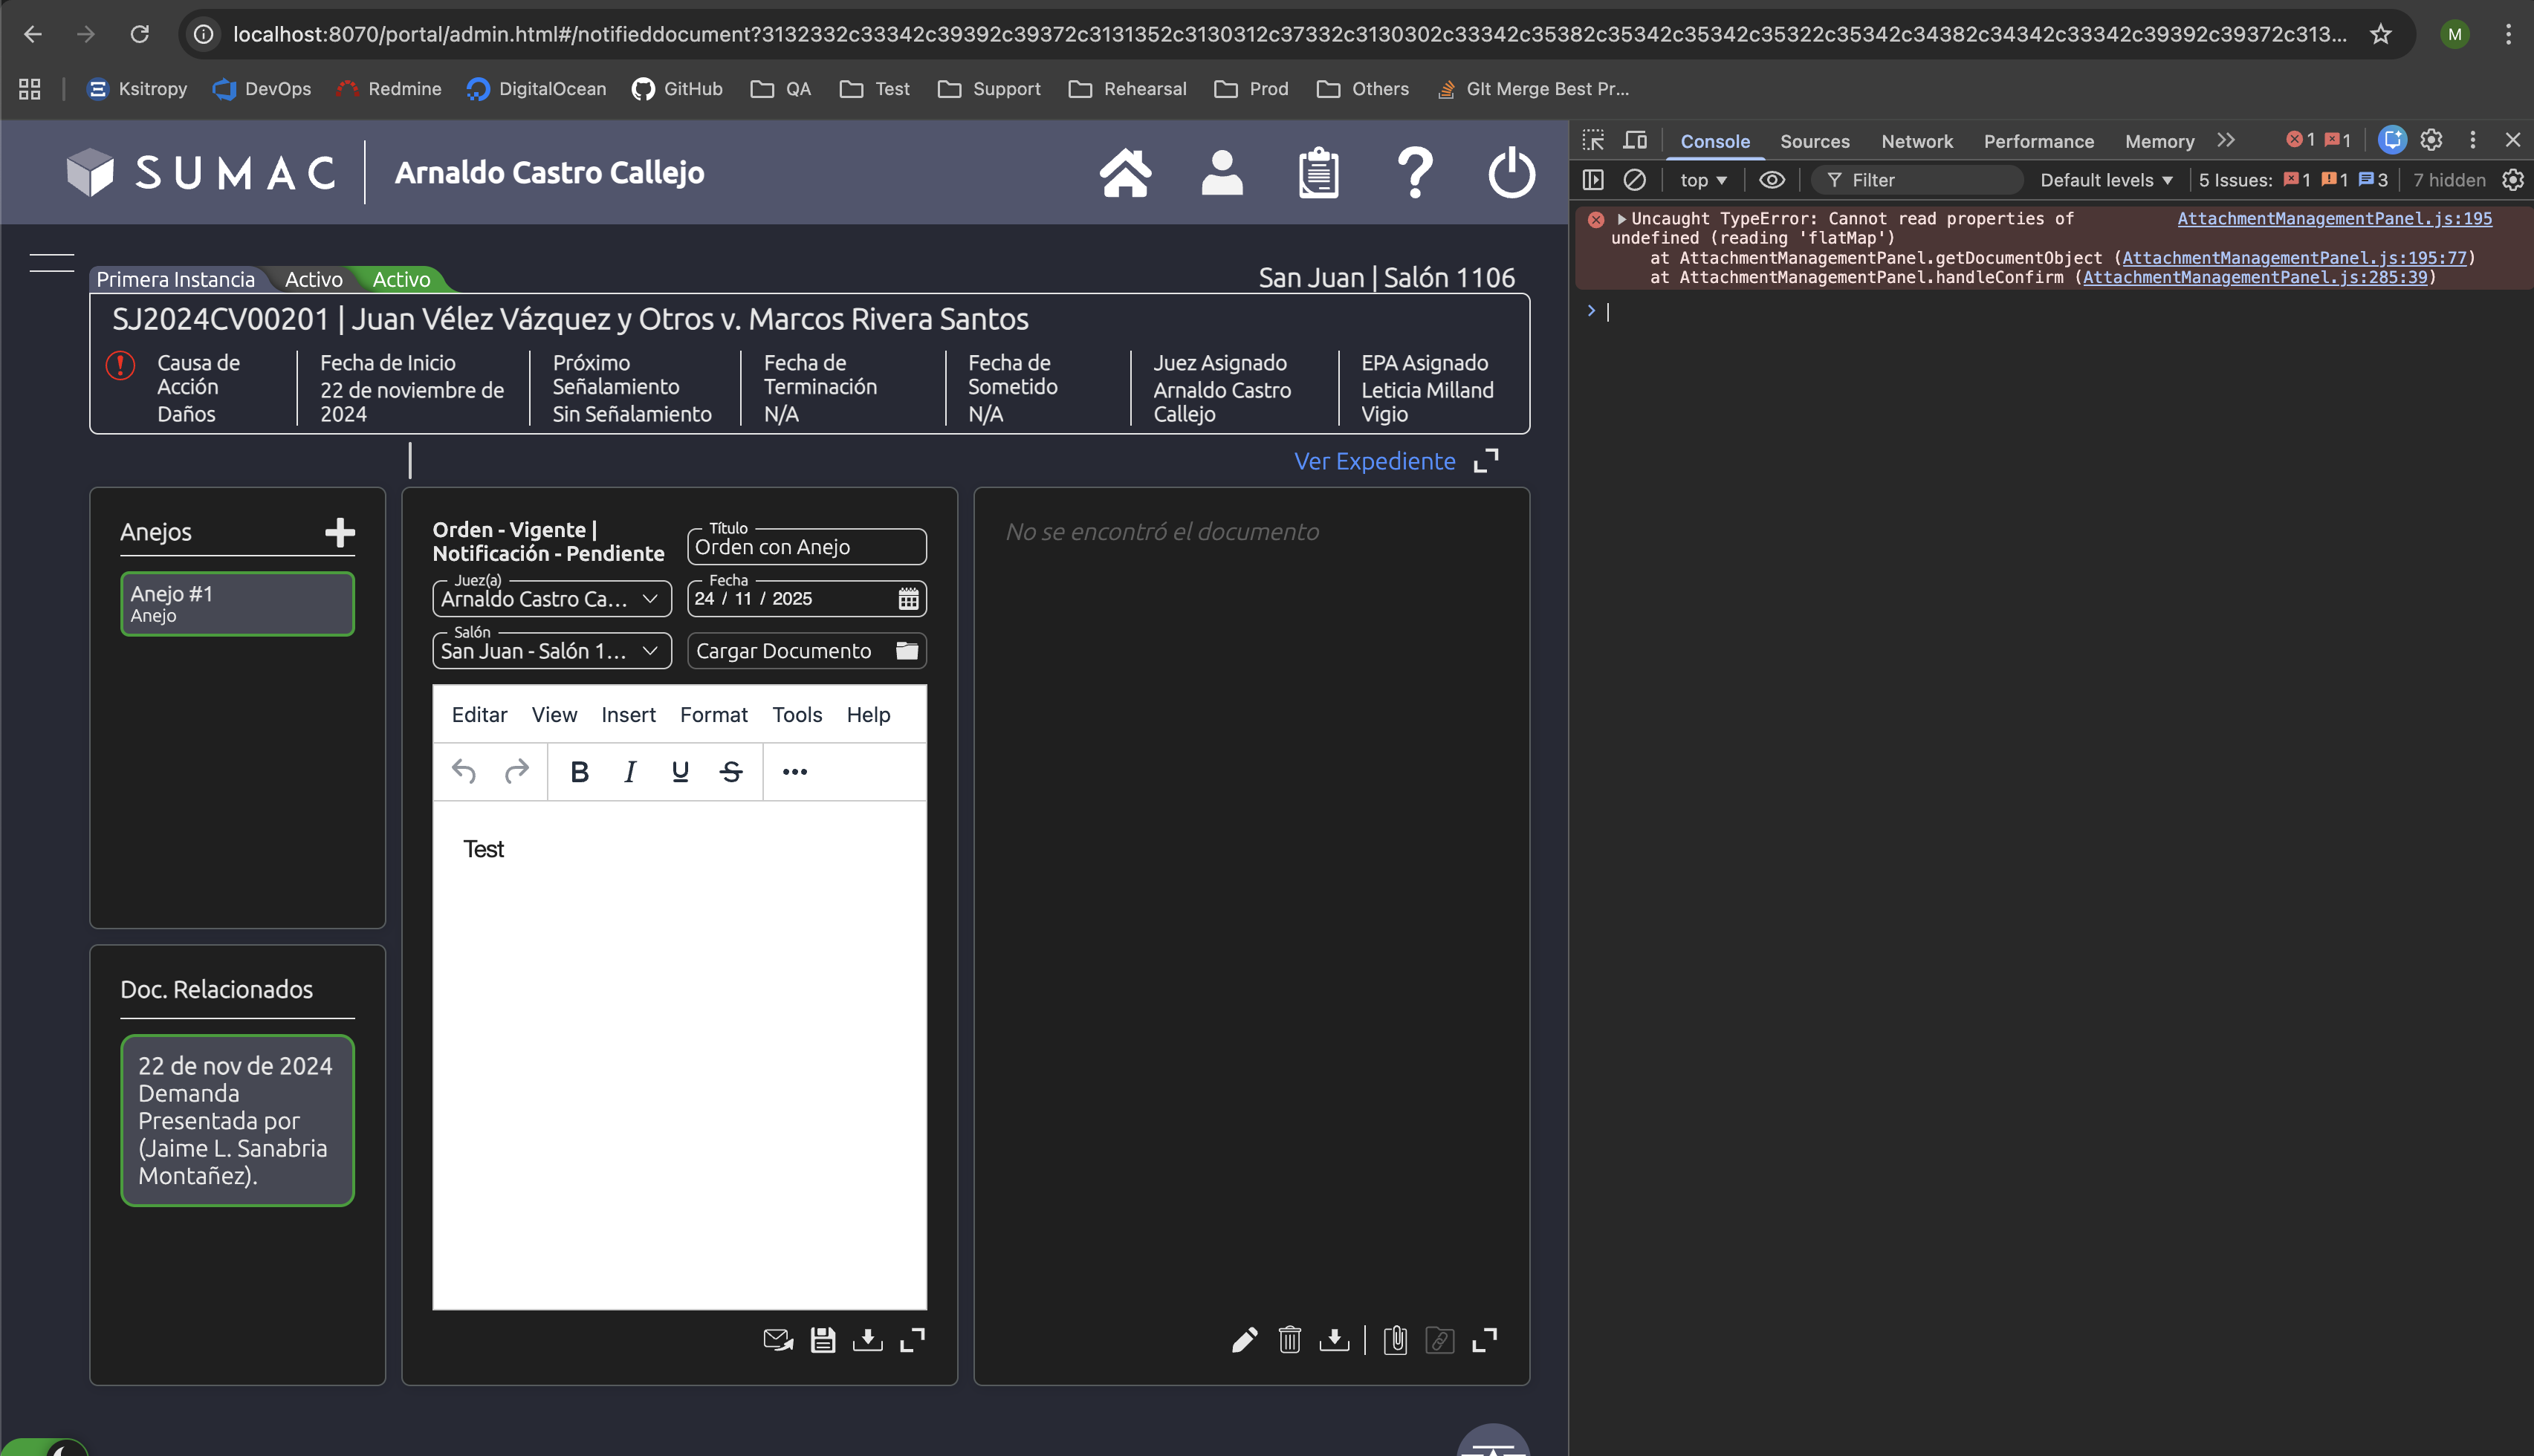Switch to the Network tab in DevTools
2534x1456 pixels.
click(1916, 141)
